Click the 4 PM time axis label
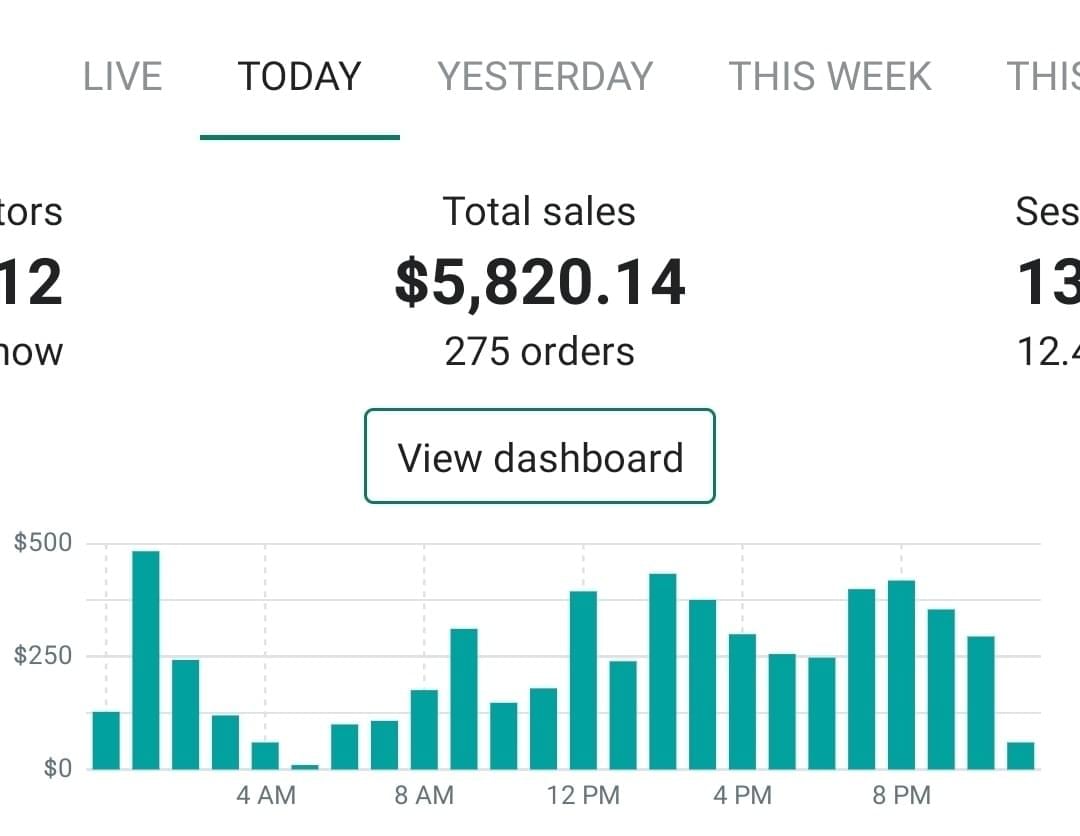Screen dimensions: 1080x836 click(742, 796)
